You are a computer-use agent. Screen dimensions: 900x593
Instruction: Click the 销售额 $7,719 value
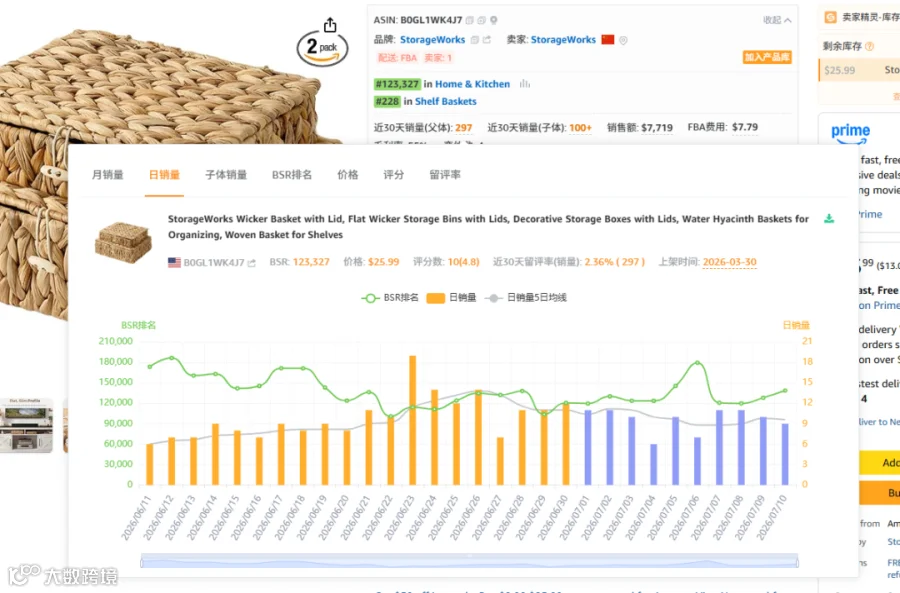[x=657, y=127]
